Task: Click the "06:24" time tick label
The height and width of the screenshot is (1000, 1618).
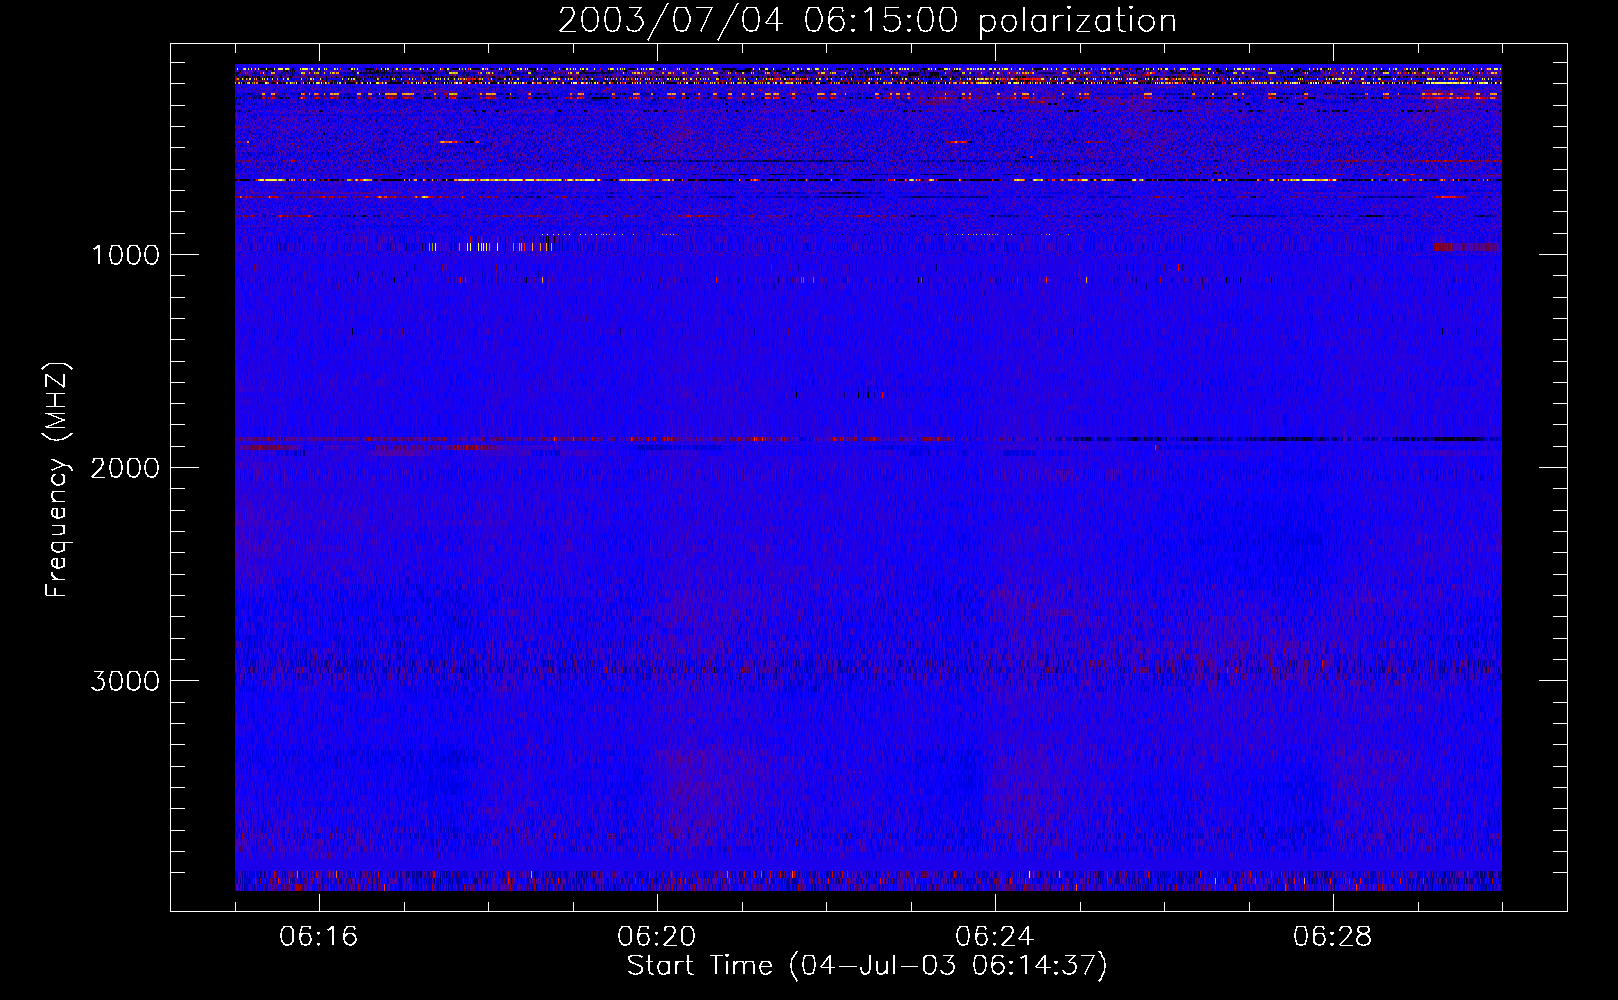Action: [995, 937]
